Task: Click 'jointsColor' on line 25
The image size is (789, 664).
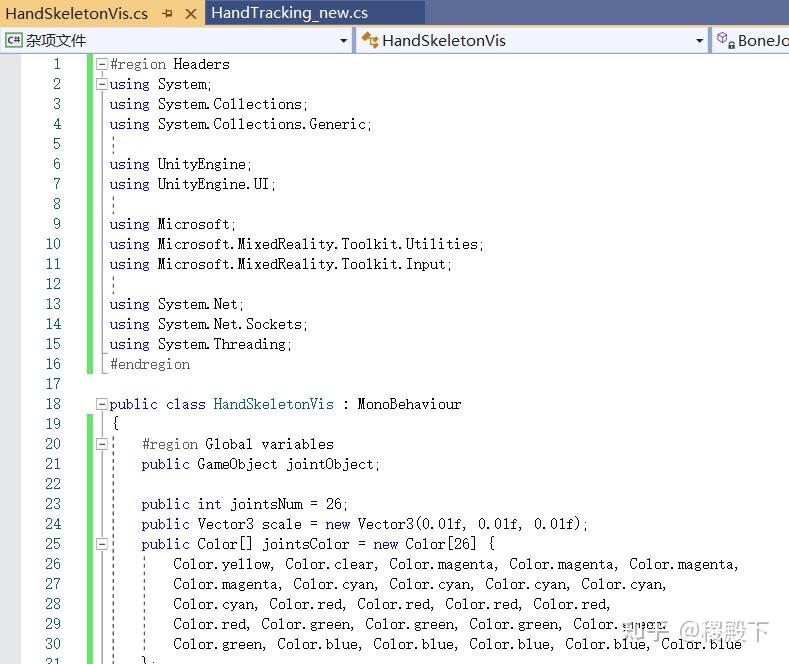Action: click(x=305, y=544)
